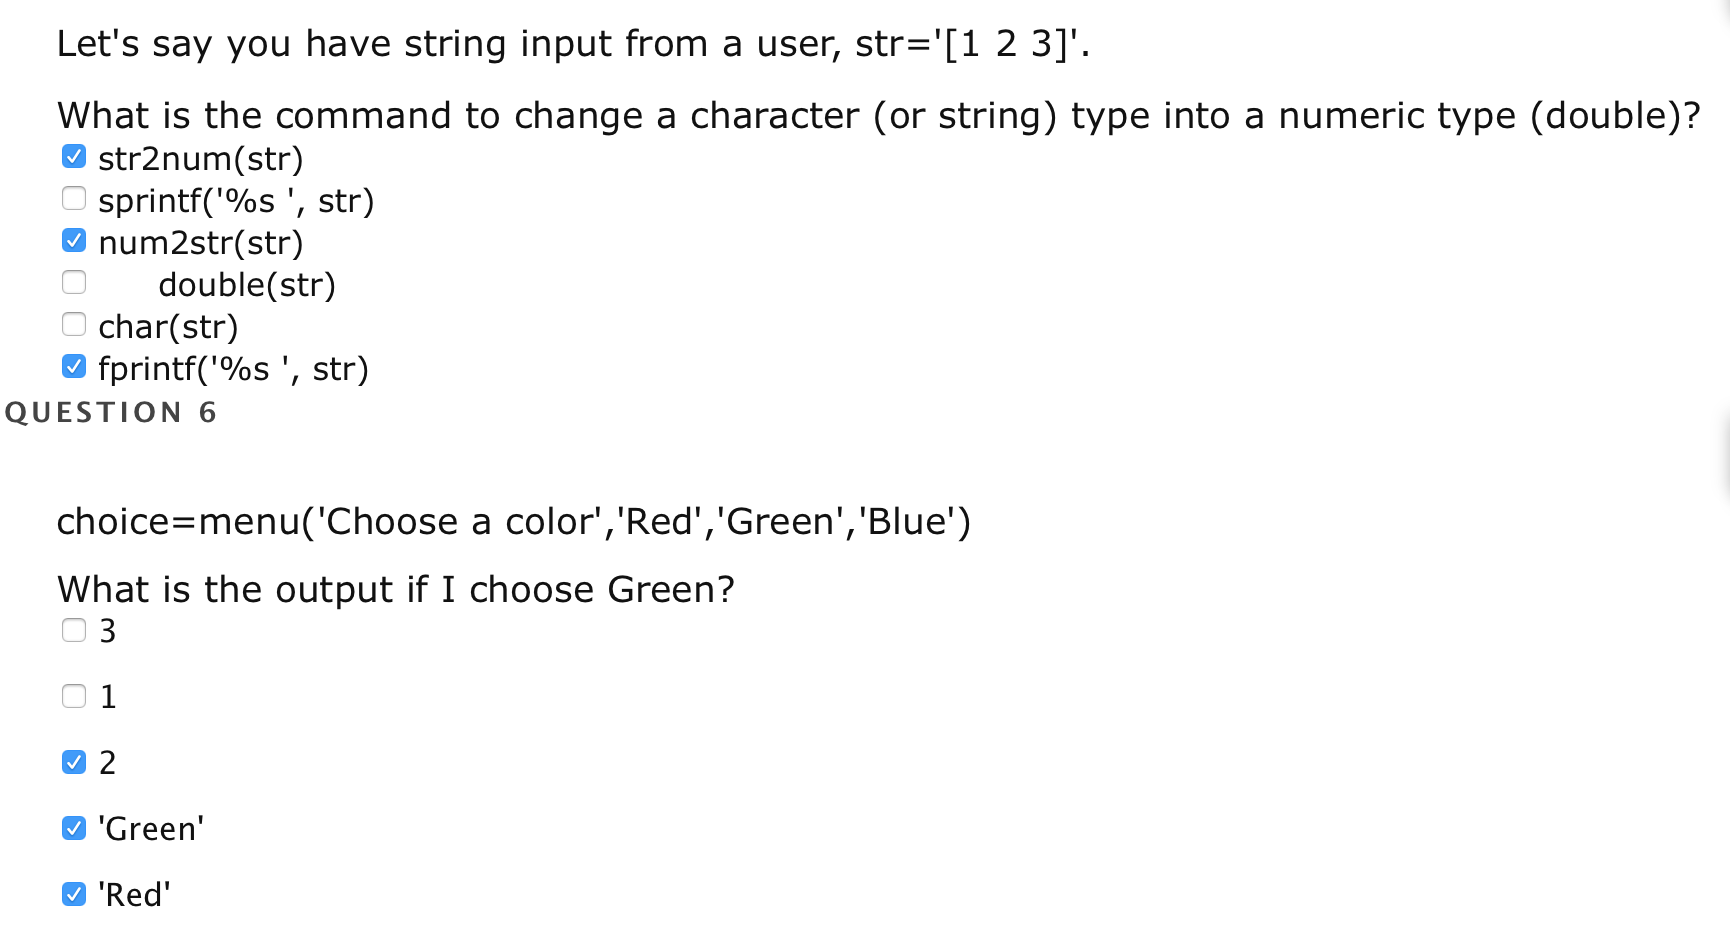Untick the fprintf('%s ', str) checkbox
This screenshot has height=946, width=1730.
coord(74,367)
